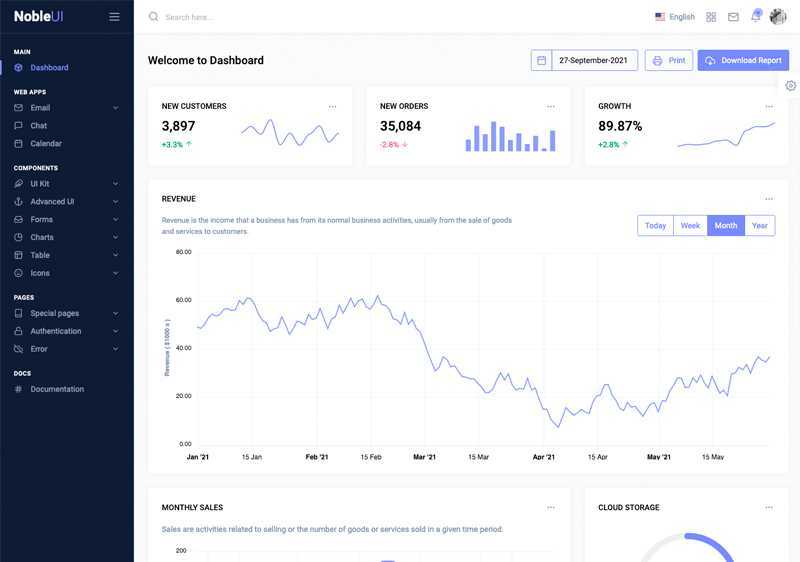Viewport: 800px width, 562px height.
Task: Open the mail envelope icon in header
Action: pos(733,17)
